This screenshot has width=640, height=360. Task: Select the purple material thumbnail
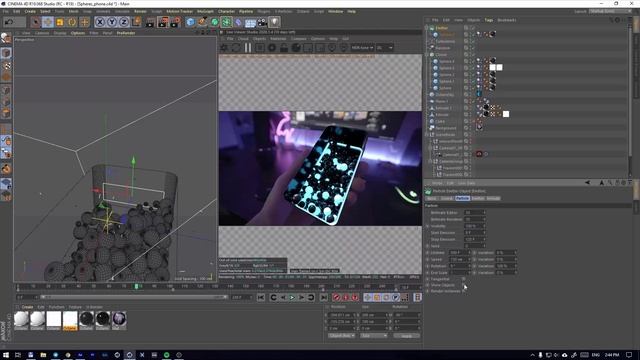click(119, 320)
